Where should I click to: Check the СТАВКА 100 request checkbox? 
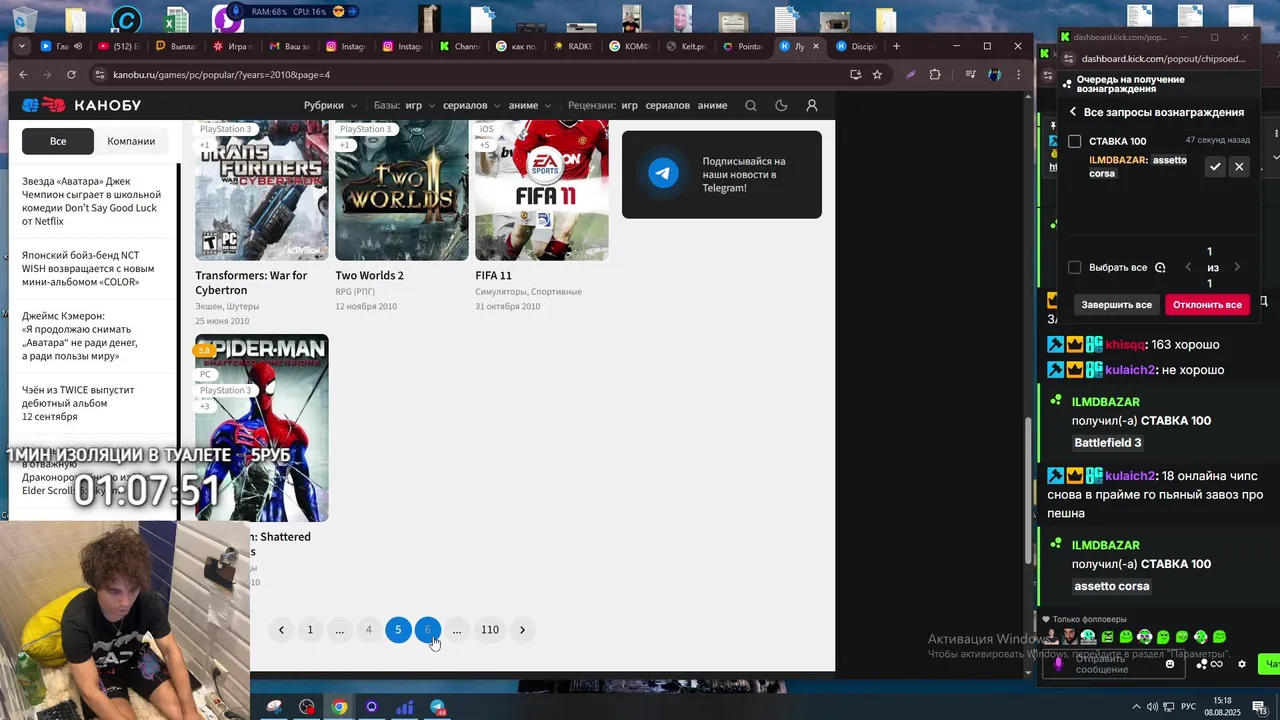(1075, 141)
